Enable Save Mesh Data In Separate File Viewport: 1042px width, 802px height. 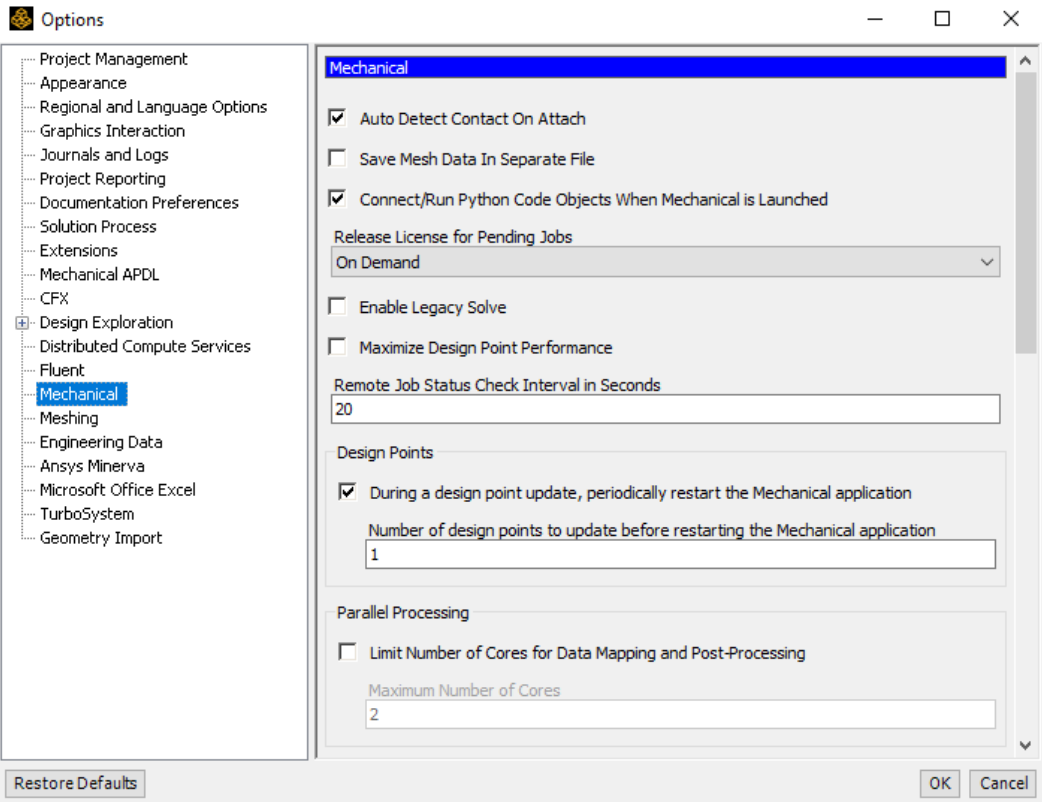pyautogui.click(x=338, y=158)
